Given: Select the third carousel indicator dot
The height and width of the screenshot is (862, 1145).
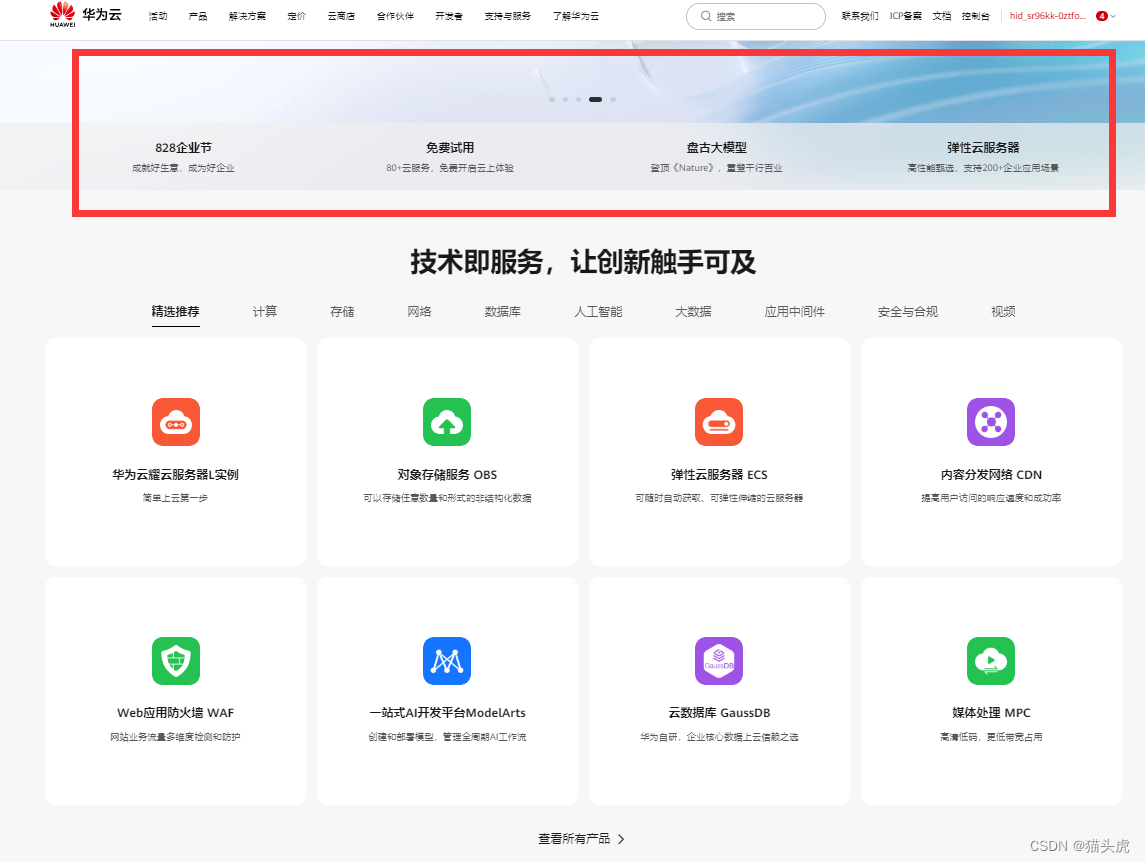Looking at the screenshot, I should [x=578, y=99].
